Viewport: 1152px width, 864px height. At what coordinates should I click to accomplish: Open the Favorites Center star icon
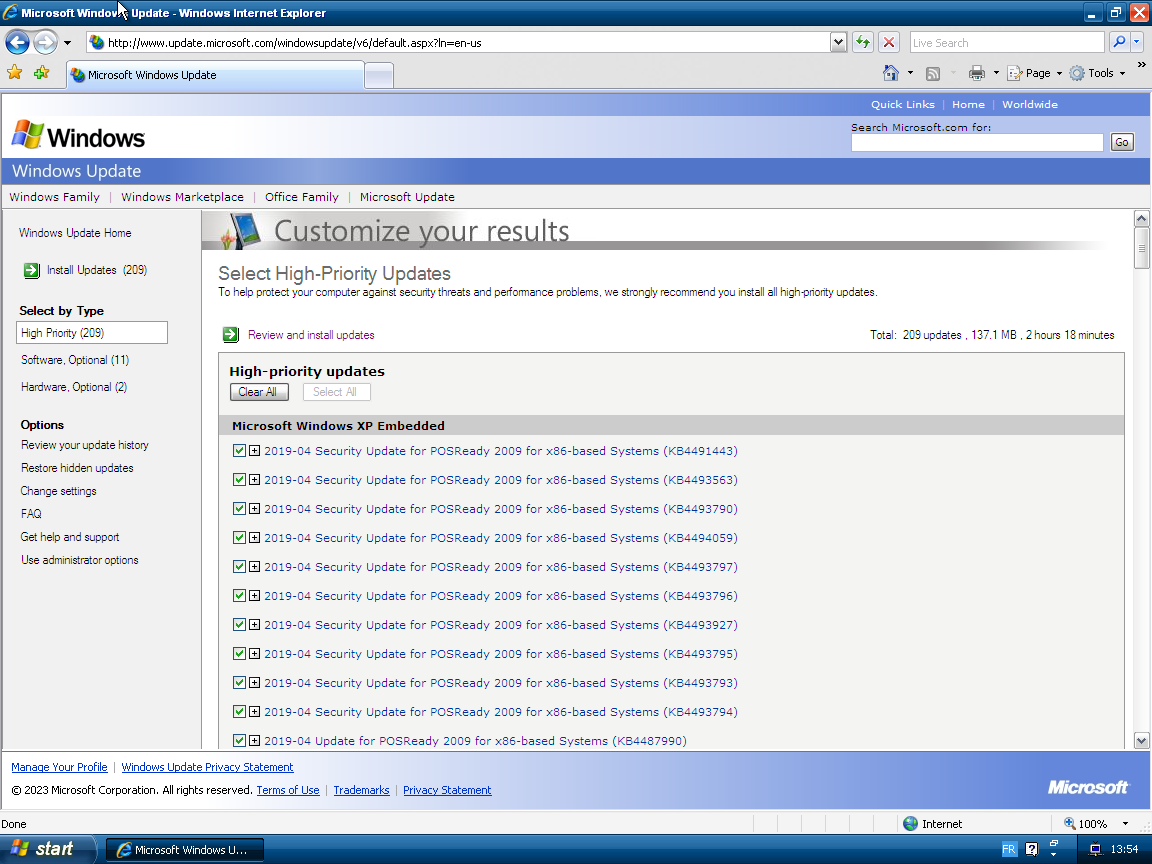(x=15, y=73)
